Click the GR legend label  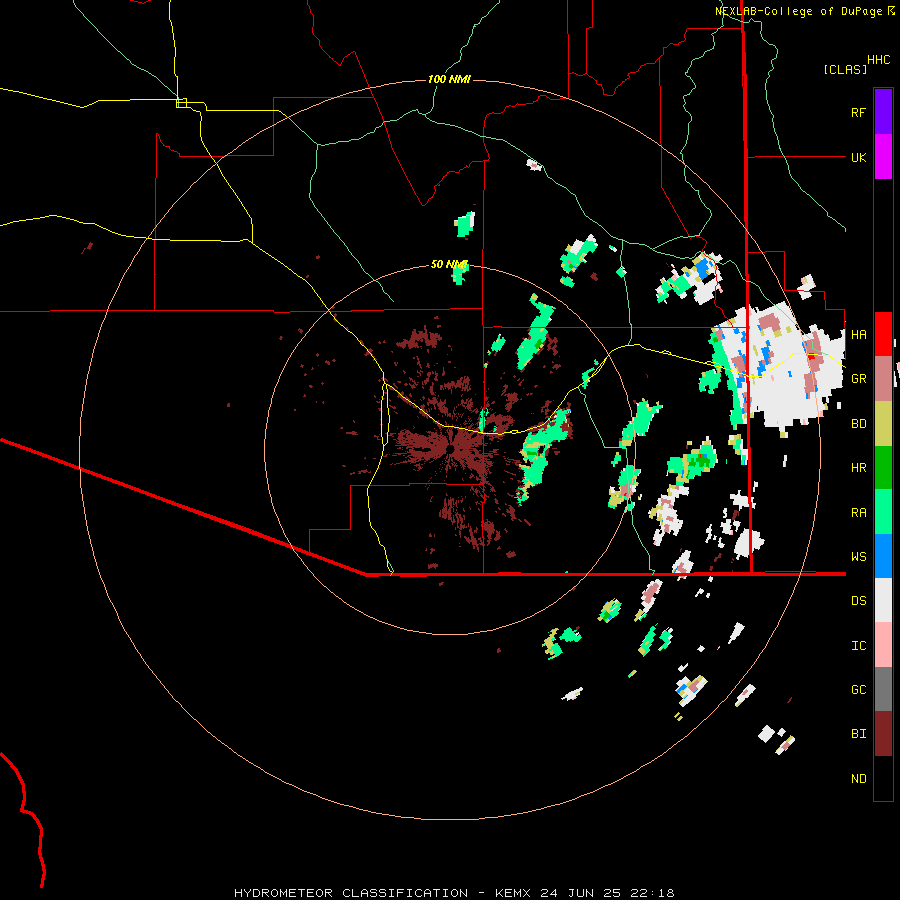pyautogui.click(x=858, y=379)
